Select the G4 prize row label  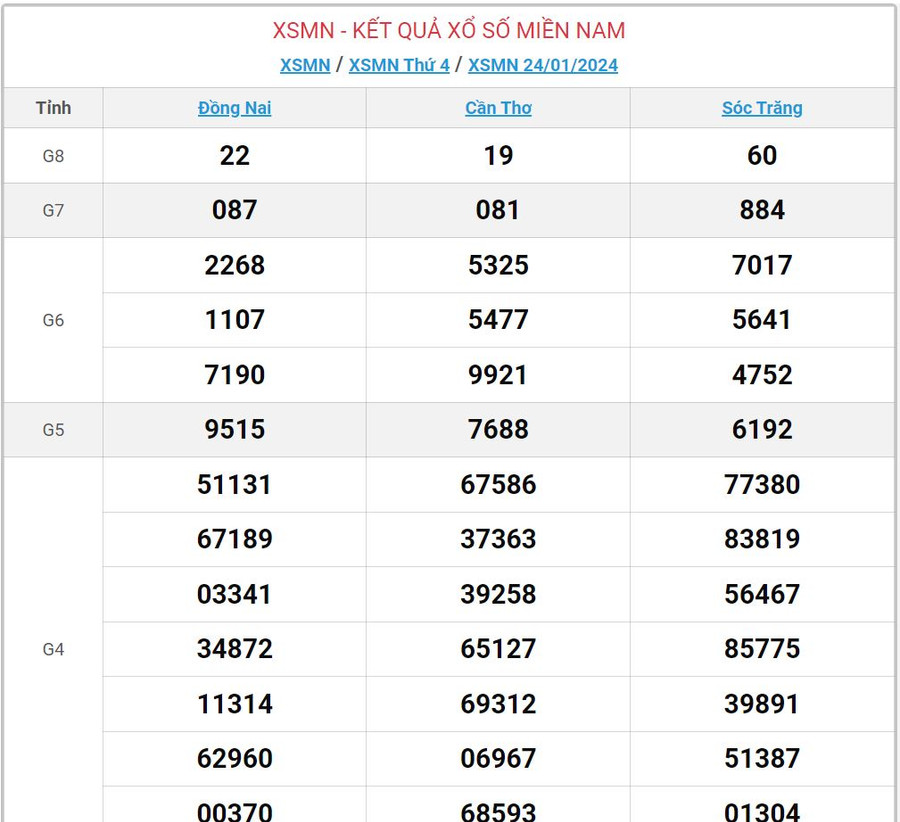click(x=53, y=649)
